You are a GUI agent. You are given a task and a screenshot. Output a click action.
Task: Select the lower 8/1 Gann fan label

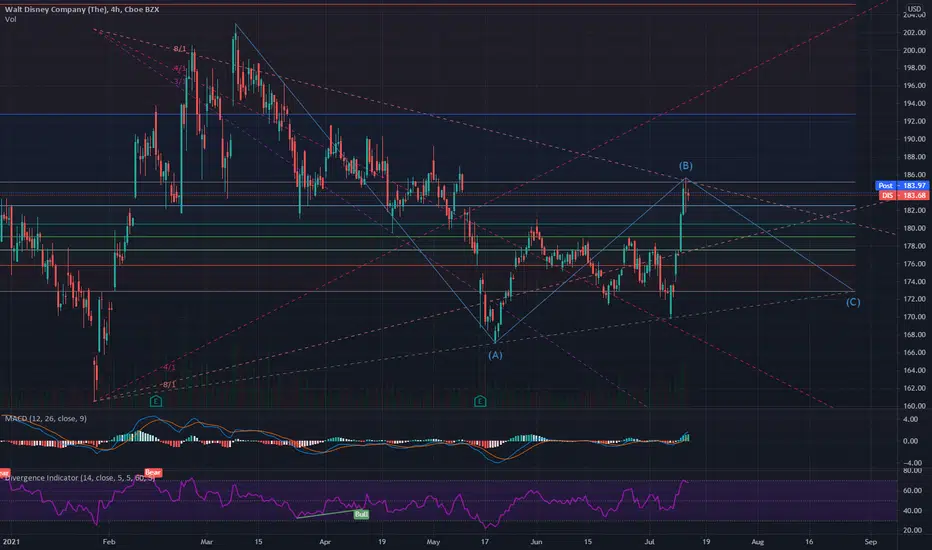169,385
